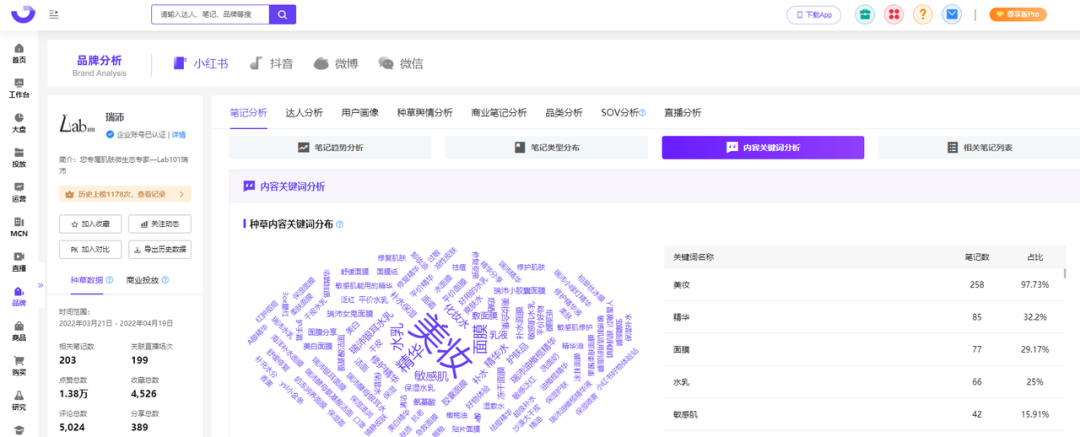Screen dimensions: 1080x437
Task: Select the 面膜 row in keyword table
Action: coord(864,349)
